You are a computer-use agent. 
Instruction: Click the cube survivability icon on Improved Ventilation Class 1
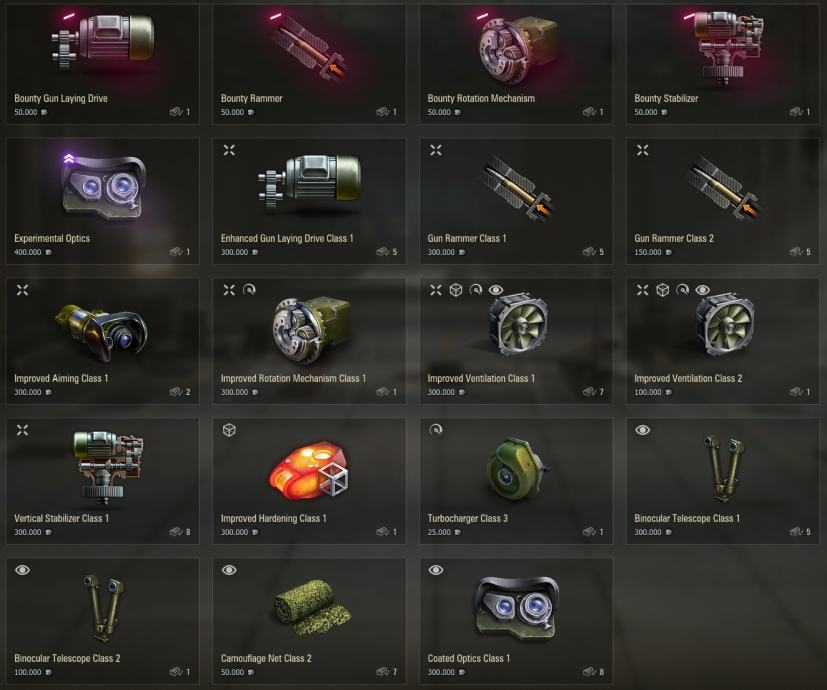(456, 290)
